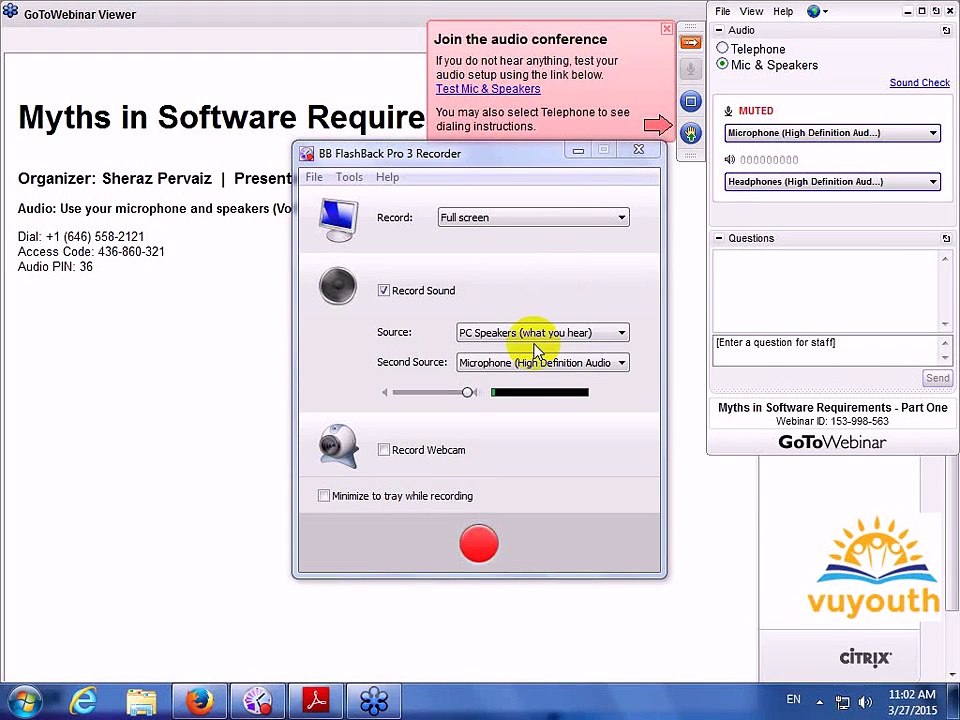
Task: Collapse the Audio pane
Action: 719,30
